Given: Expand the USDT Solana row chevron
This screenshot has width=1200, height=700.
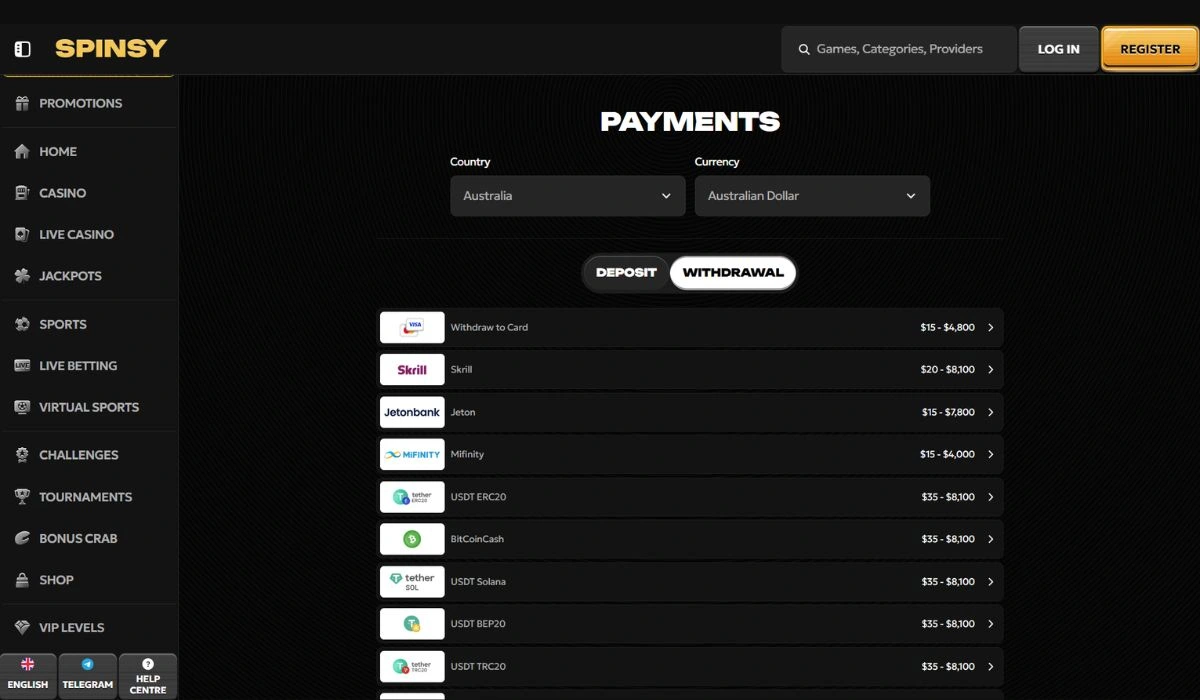Looking at the screenshot, I should tap(990, 581).
